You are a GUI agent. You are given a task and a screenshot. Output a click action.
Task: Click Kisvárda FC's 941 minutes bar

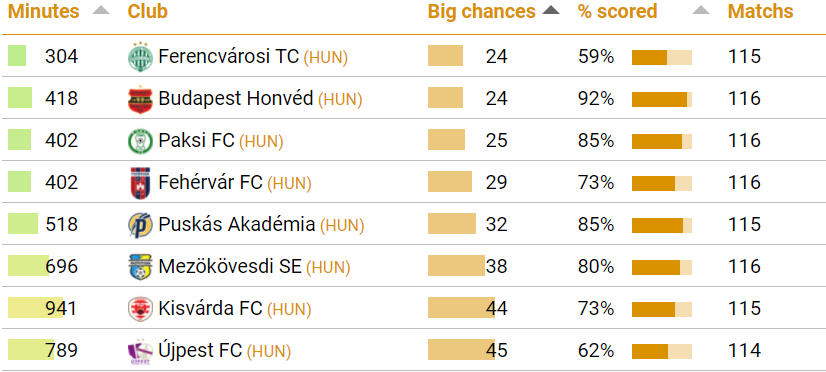35,308
